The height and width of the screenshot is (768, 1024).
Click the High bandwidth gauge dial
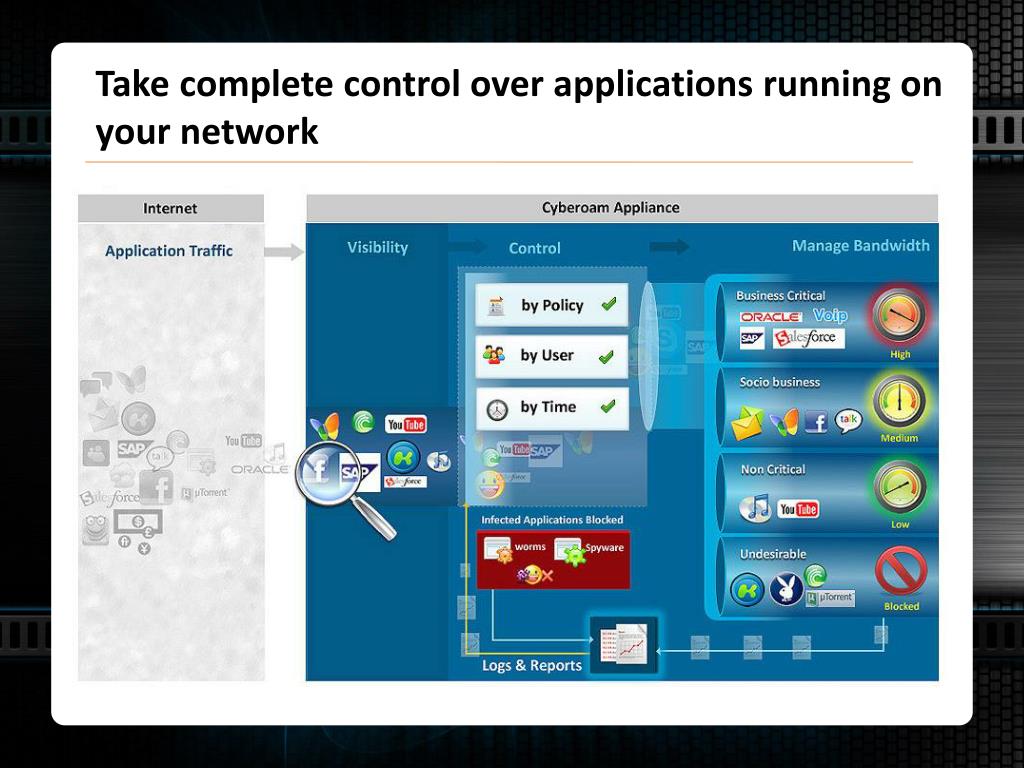coord(900,316)
